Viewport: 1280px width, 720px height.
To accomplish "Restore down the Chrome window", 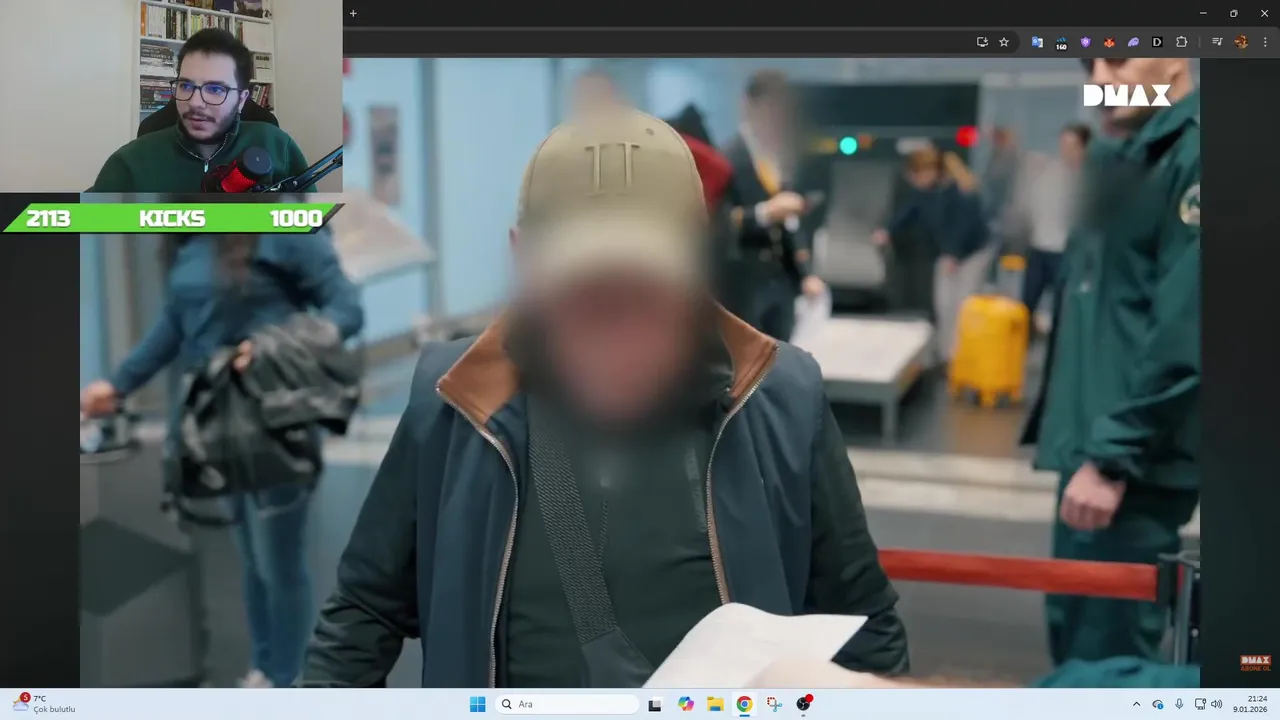I will [1233, 13].
